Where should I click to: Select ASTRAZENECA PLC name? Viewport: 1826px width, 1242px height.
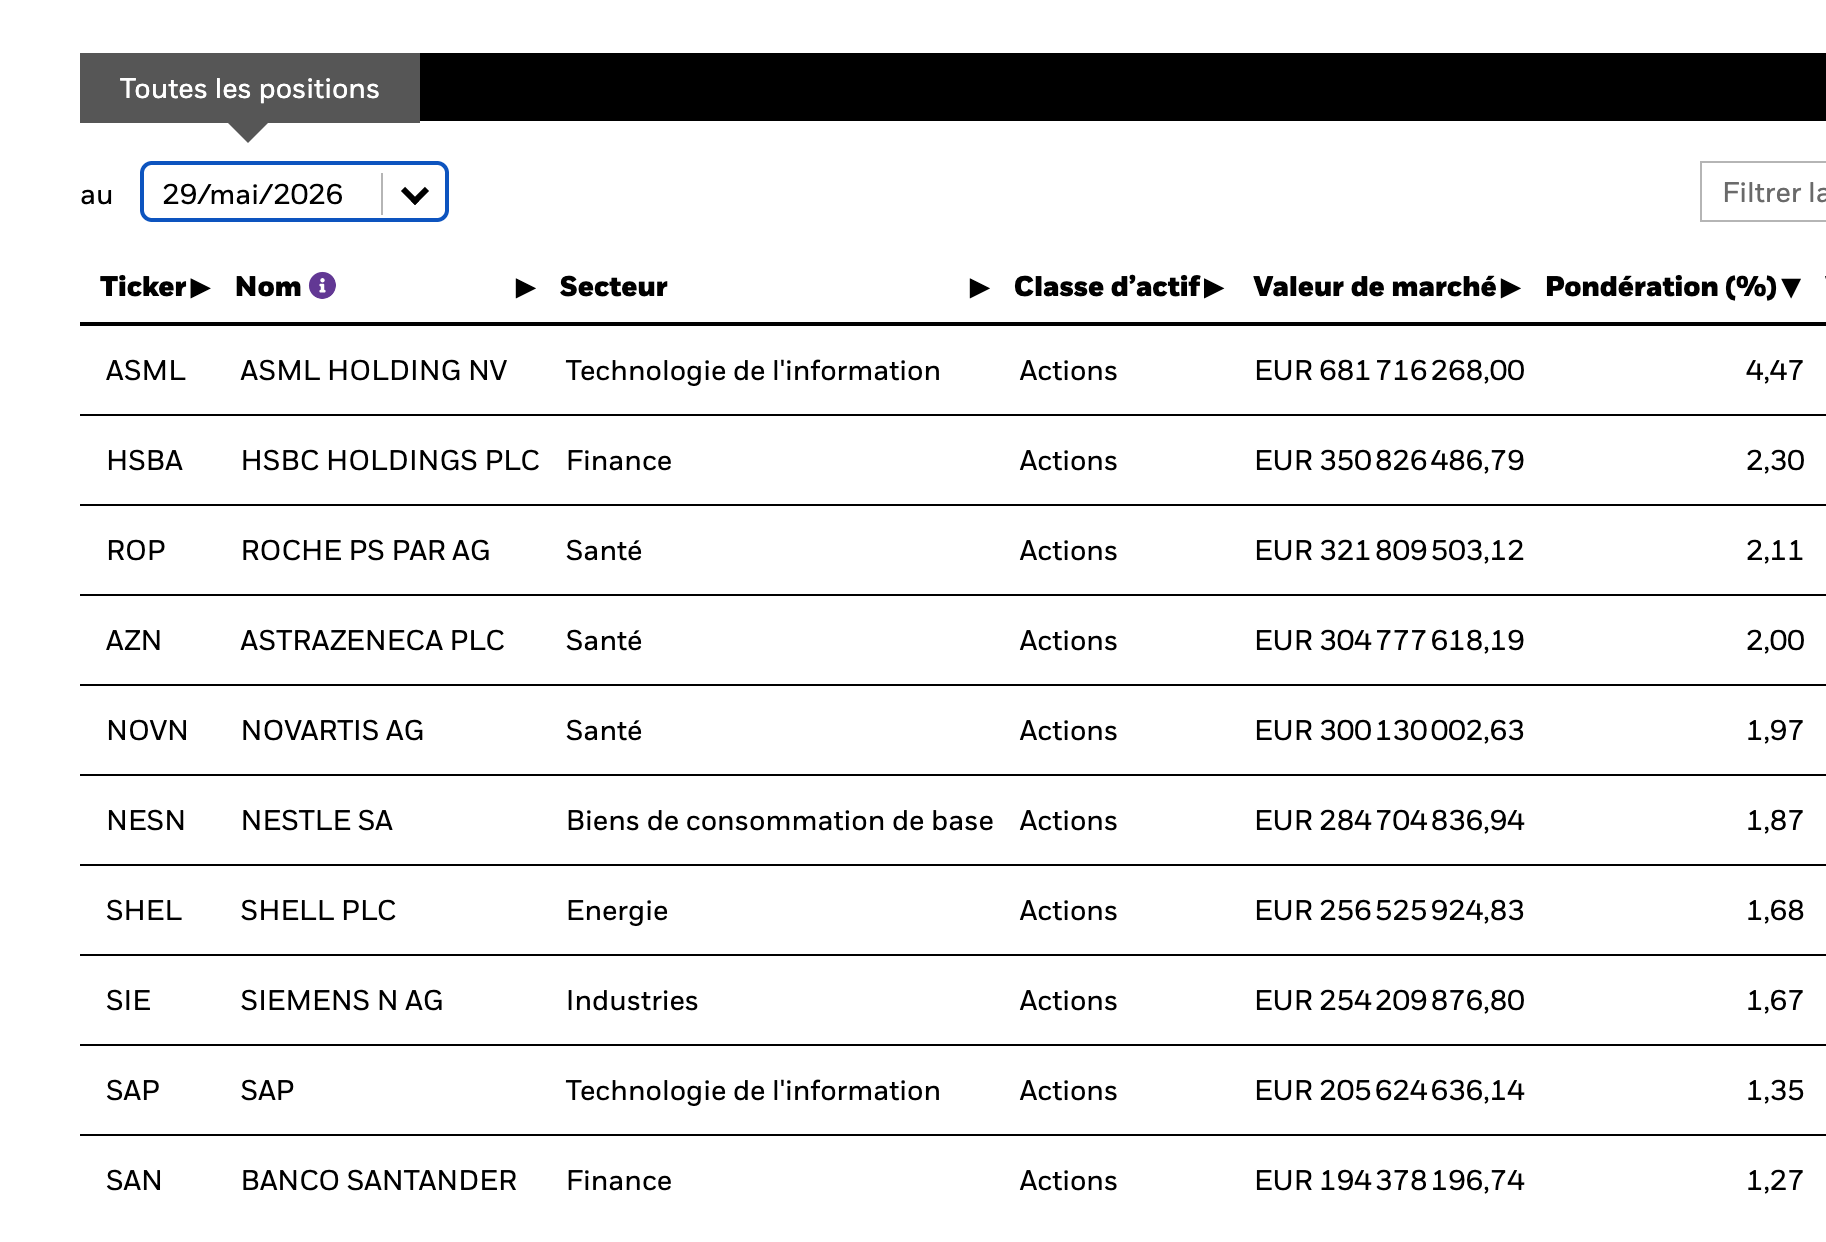click(x=373, y=641)
